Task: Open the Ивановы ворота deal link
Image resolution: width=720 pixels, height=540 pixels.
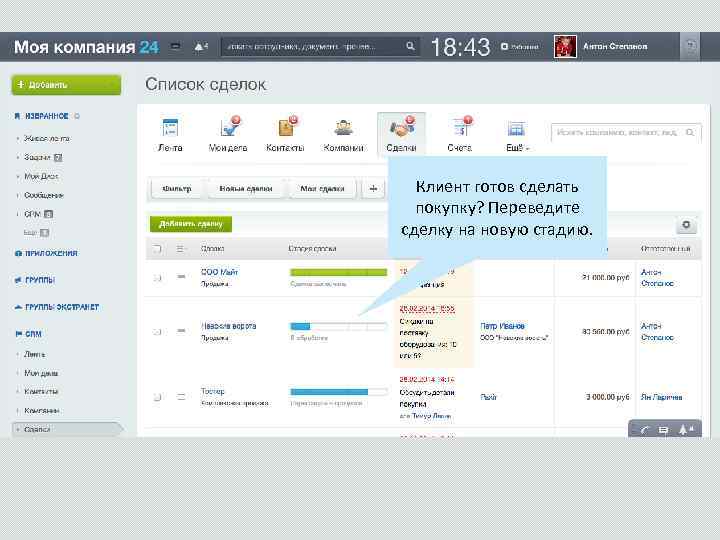Action: (228, 326)
